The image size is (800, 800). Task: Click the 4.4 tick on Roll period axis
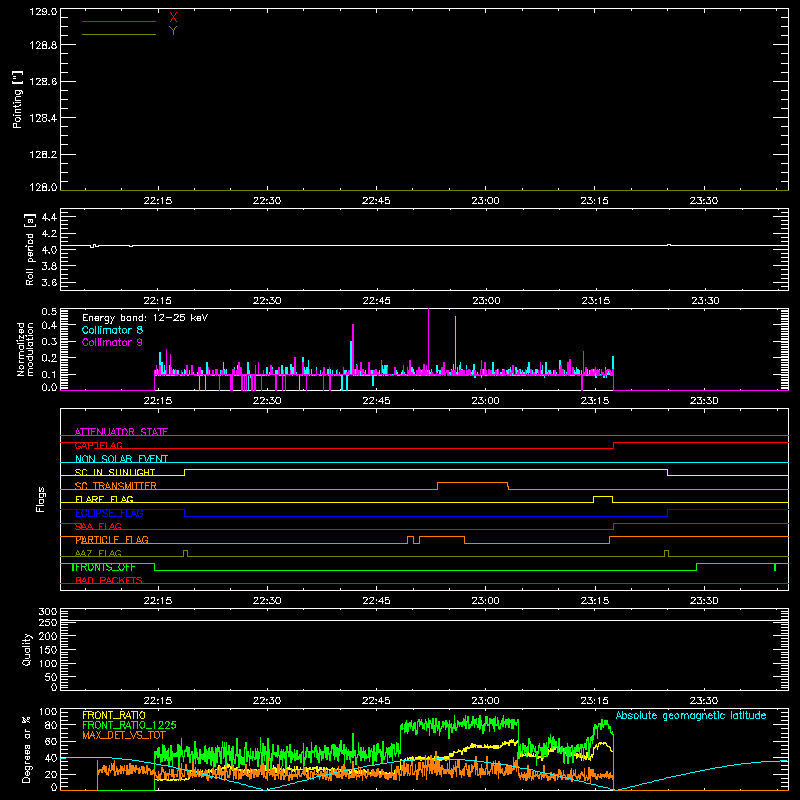(x=49, y=217)
